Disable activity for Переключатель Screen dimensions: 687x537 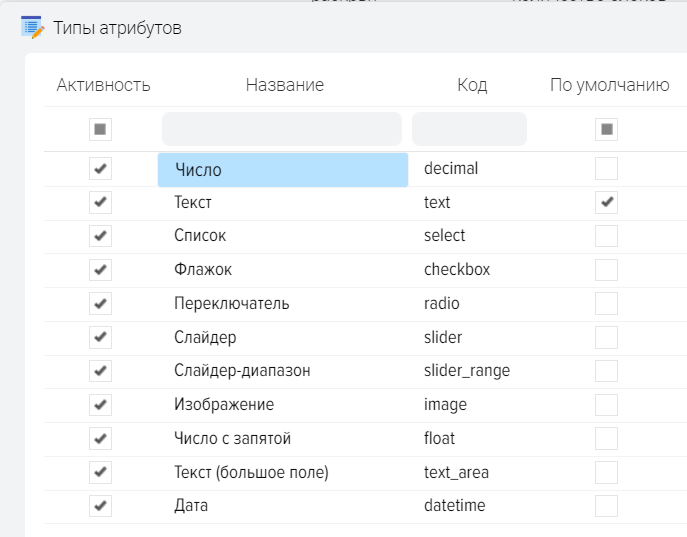pyautogui.click(x=101, y=303)
